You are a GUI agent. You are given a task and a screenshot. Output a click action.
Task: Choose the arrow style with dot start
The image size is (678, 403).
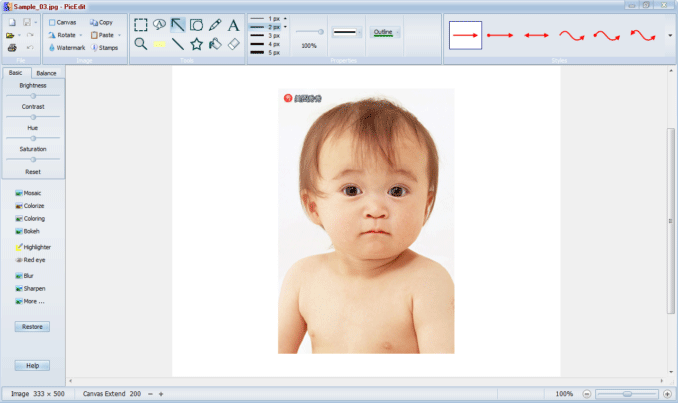[500, 35]
